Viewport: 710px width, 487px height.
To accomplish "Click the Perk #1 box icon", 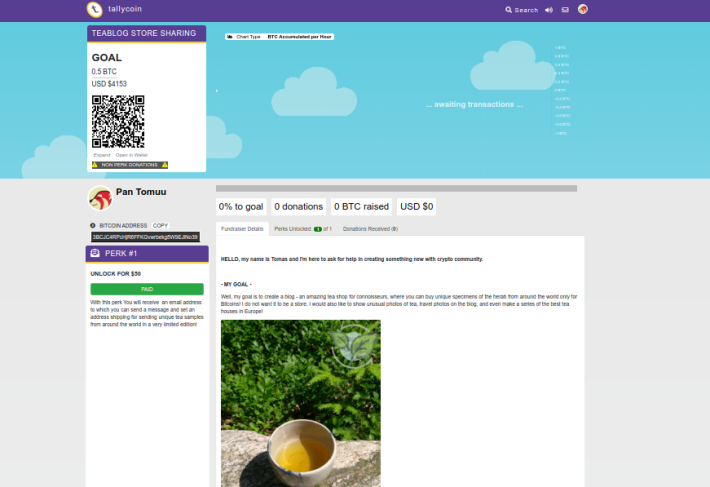I will click(x=95, y=253).
